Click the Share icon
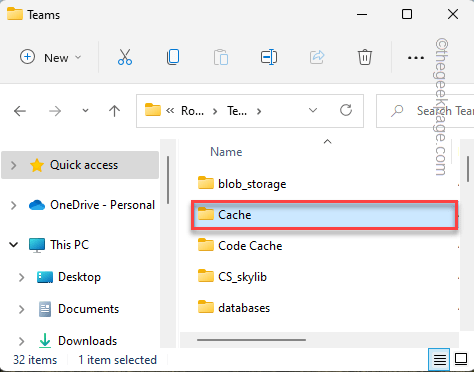This screenshot has width=474, height=372. pyautogui.click(x=317, y=57)
